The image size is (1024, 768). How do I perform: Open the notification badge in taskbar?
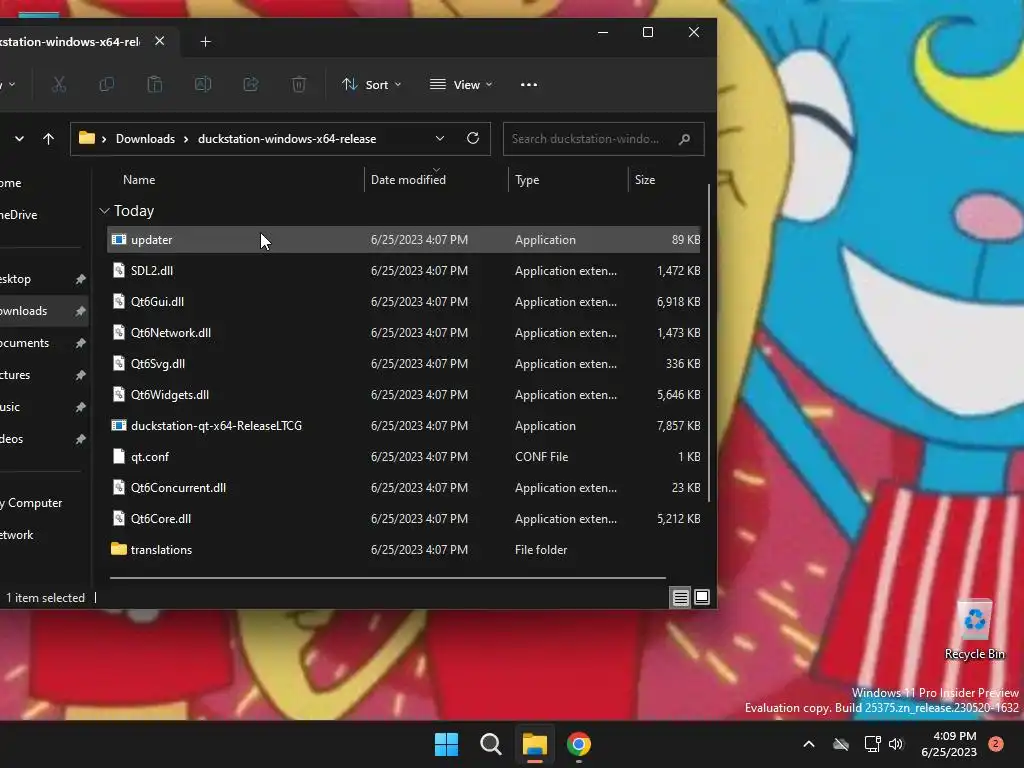pyautogui.click(x=995, y=744)
